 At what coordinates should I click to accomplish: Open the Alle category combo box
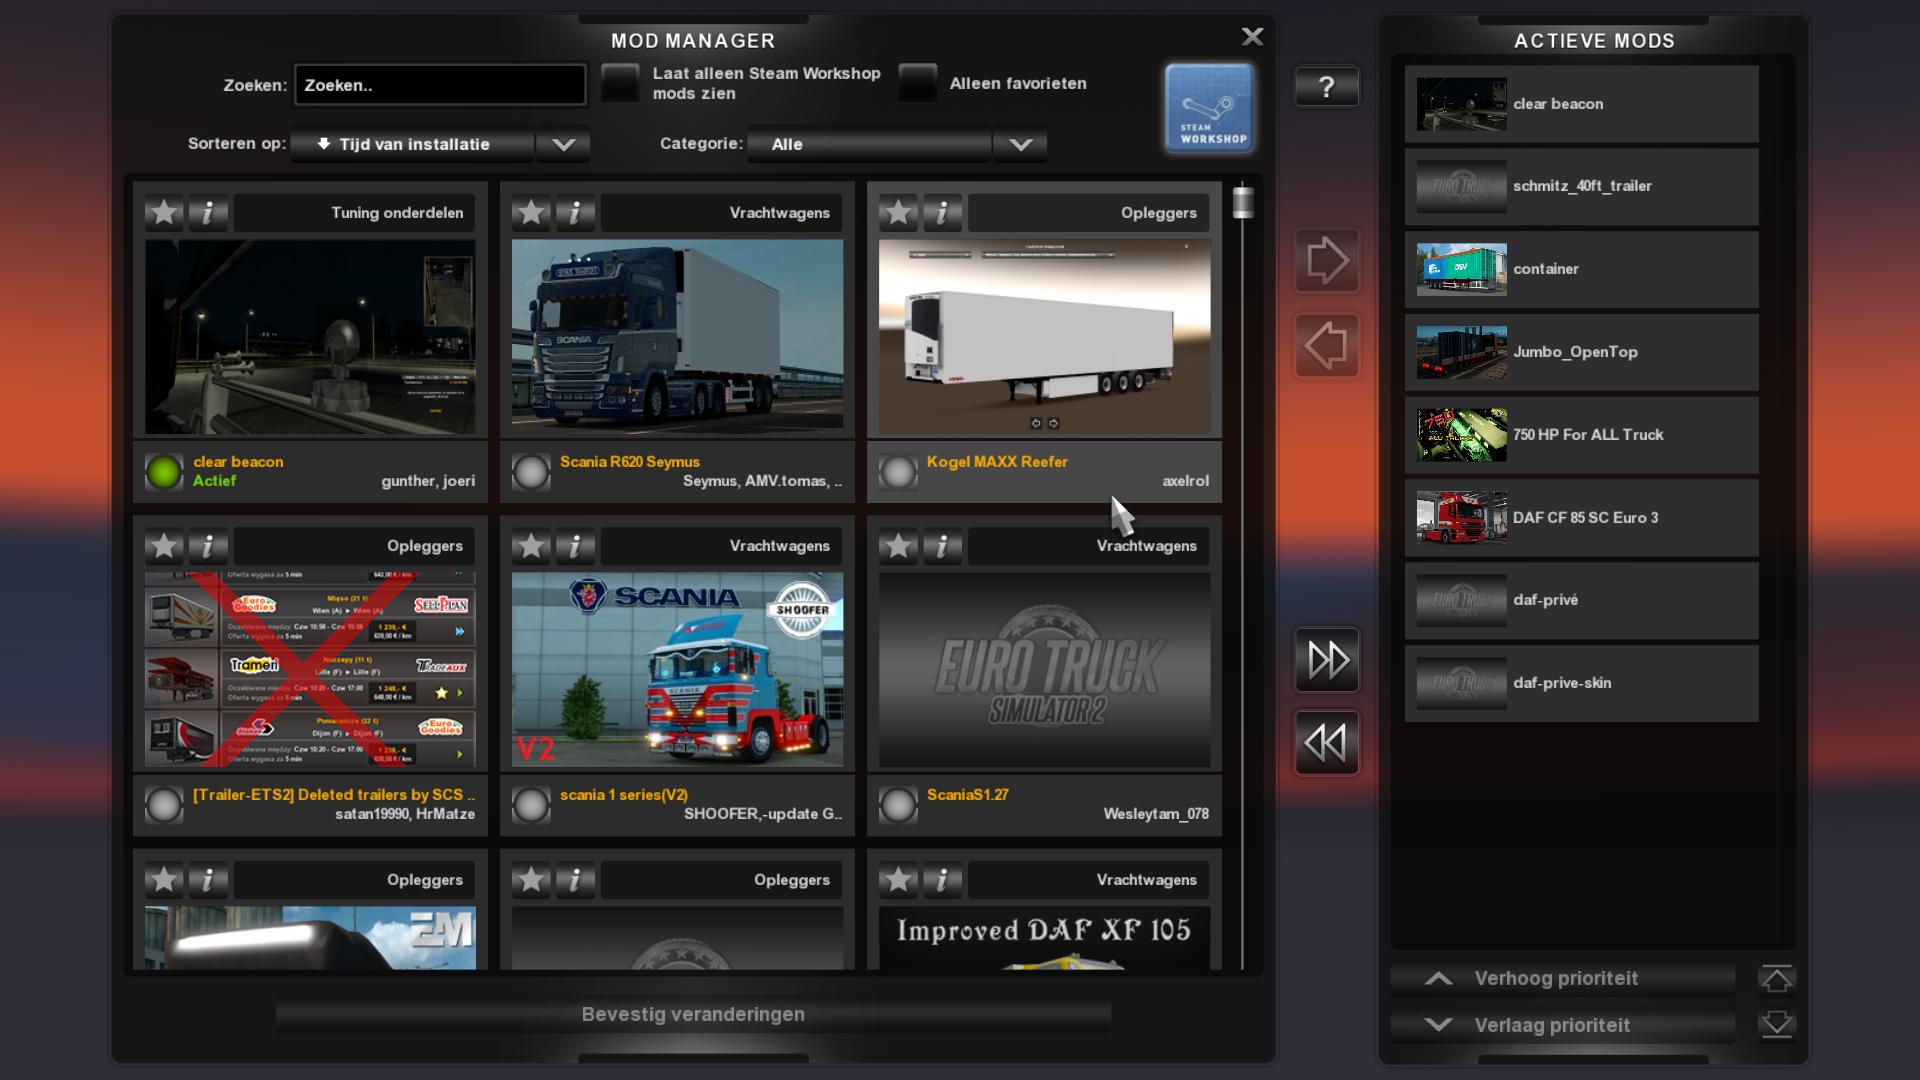click(870, 144)
